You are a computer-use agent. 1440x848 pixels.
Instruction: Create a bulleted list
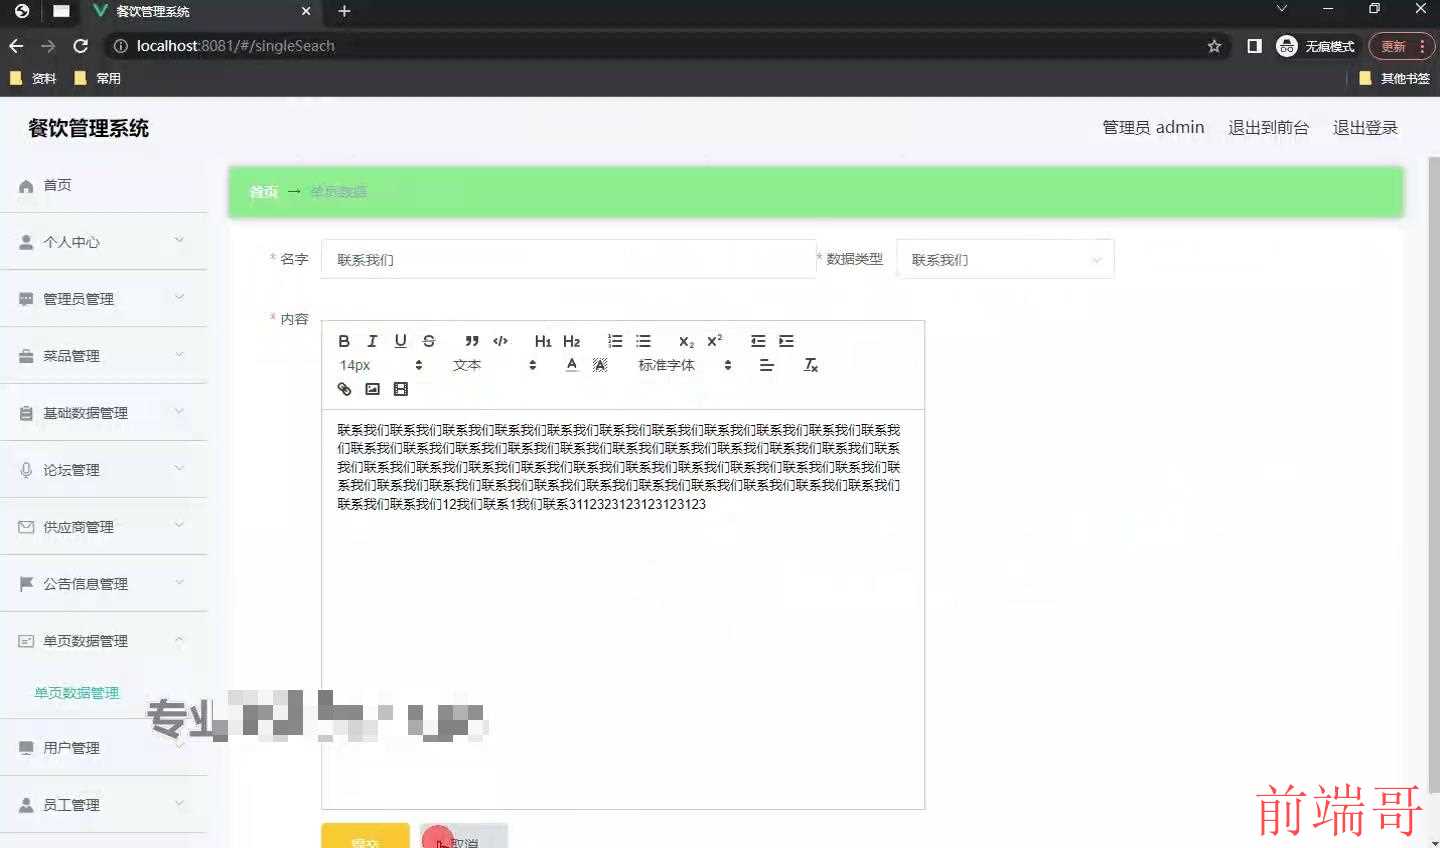click(643, 341)
